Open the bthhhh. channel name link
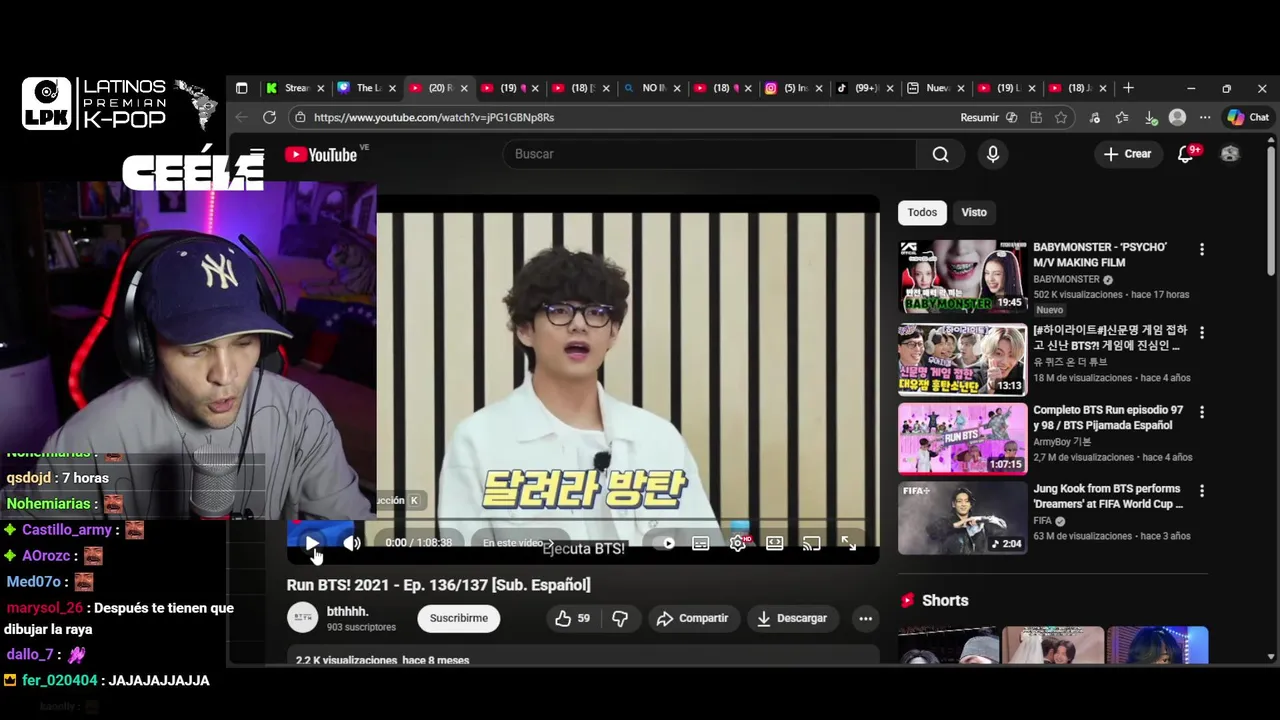The width and height of the screenshot is (1280, 720). (x=348, y=611)
